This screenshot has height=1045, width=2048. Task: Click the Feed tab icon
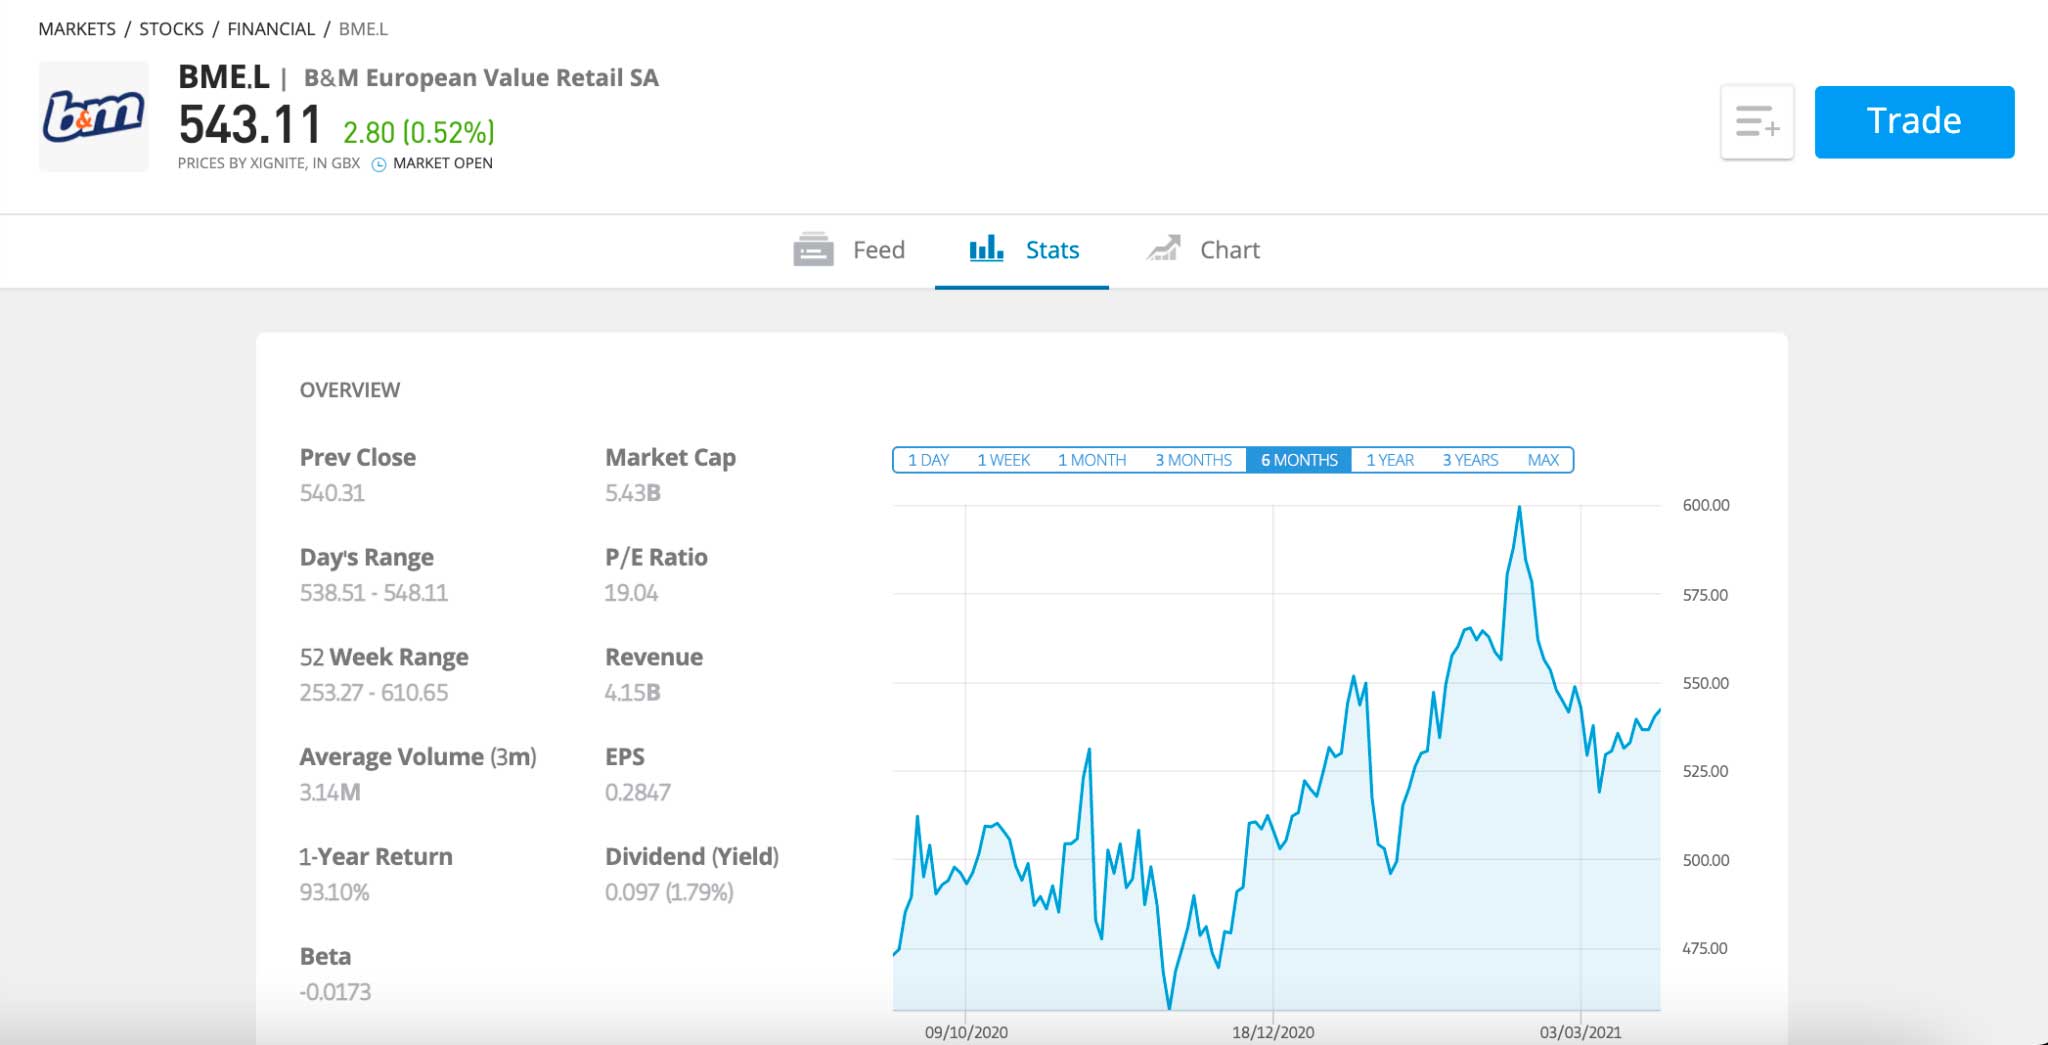point(813,249)
